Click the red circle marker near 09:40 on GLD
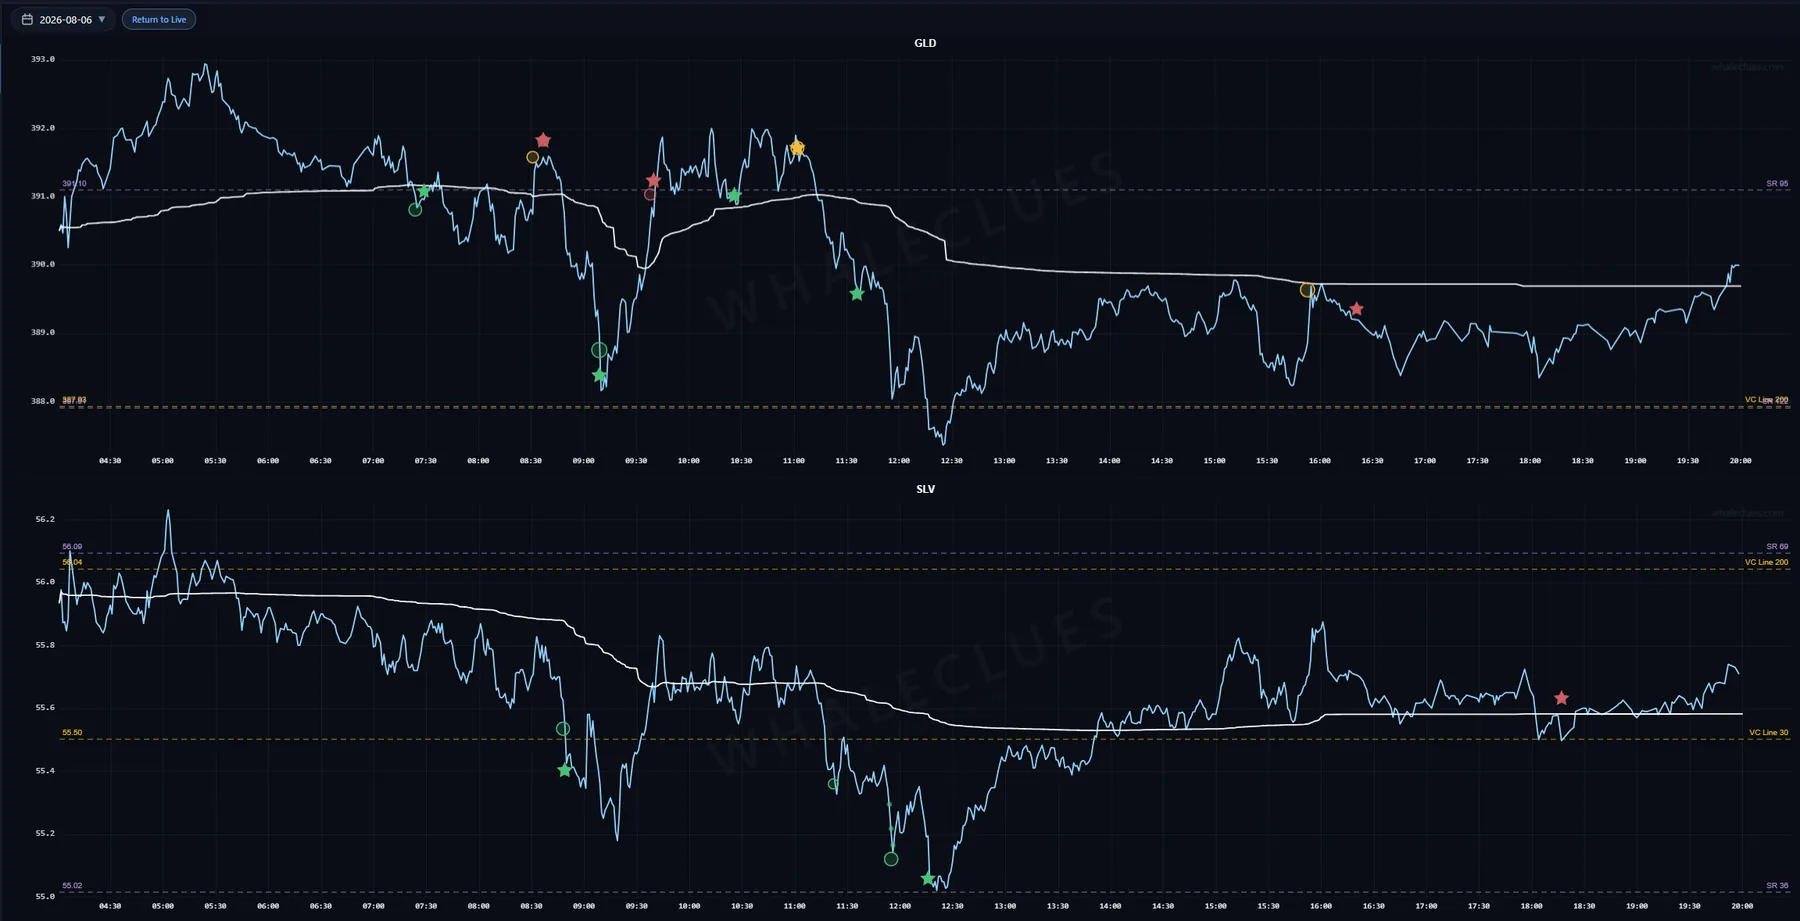 (650, 194)
